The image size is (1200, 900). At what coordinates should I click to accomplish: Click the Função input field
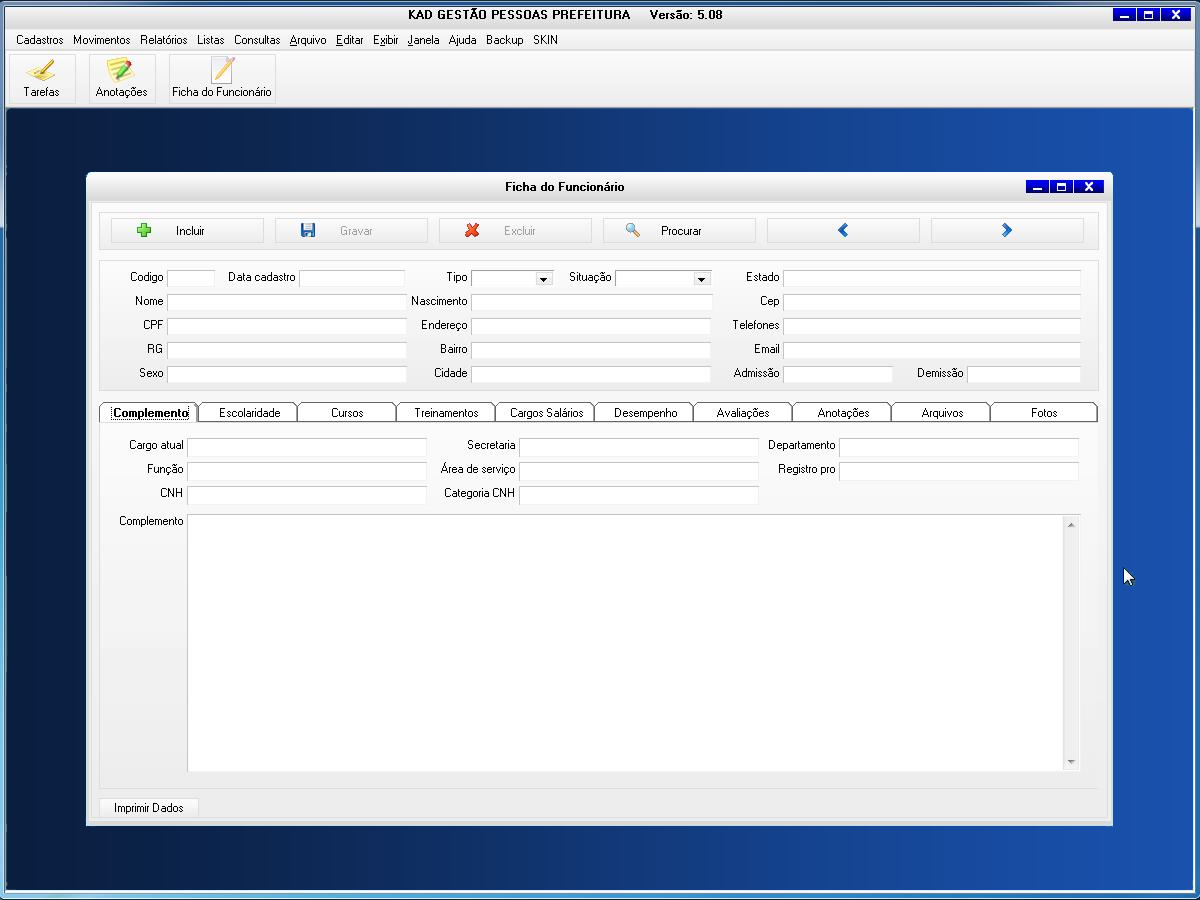[307, 471]
